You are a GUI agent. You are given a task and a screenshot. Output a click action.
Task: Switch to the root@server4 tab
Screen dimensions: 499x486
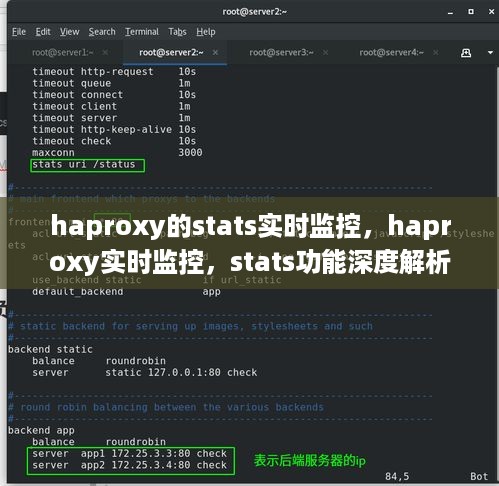tap(391, 52)
